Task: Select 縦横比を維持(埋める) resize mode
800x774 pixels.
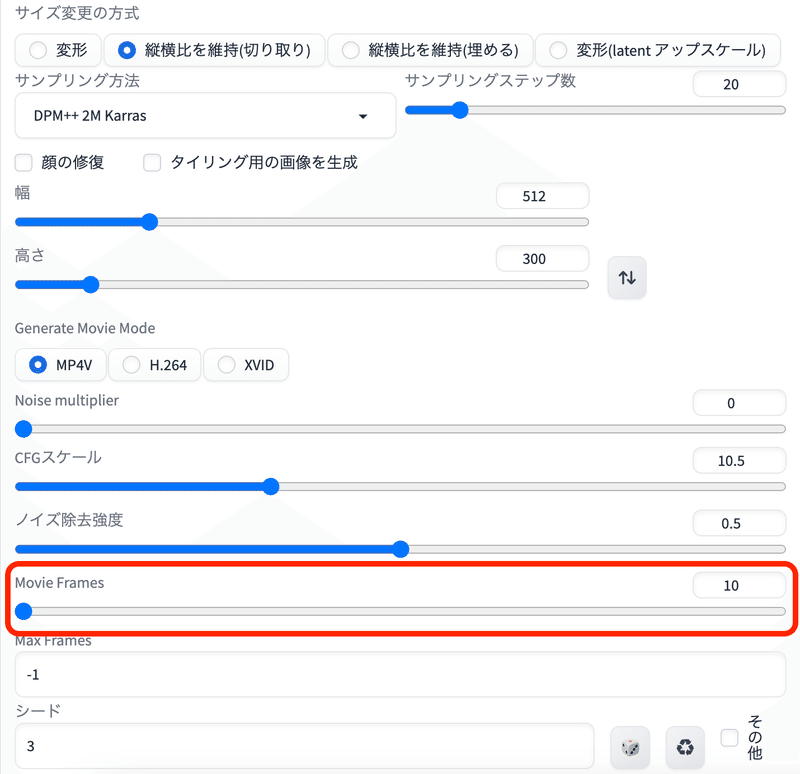Action: [x=430, y=50]
